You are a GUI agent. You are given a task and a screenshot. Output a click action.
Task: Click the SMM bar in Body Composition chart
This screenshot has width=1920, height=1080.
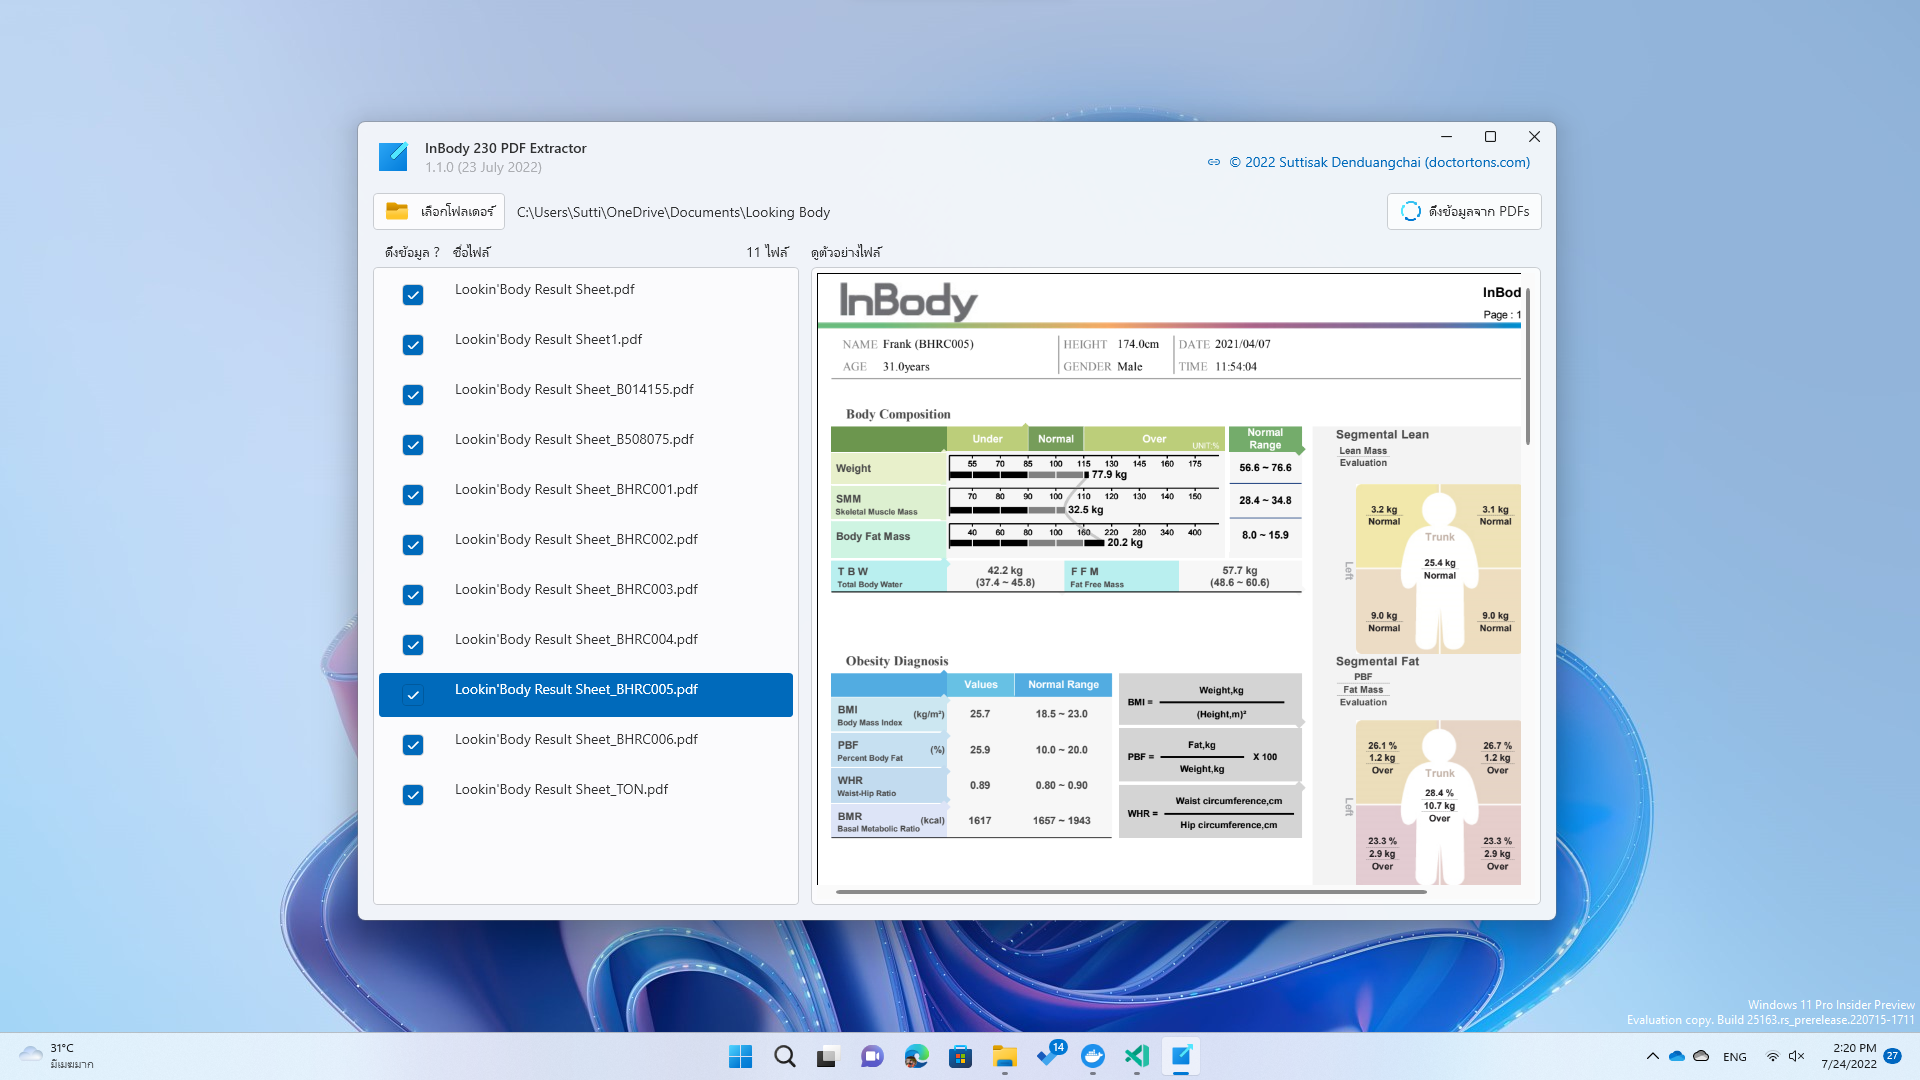(1007, 510)
